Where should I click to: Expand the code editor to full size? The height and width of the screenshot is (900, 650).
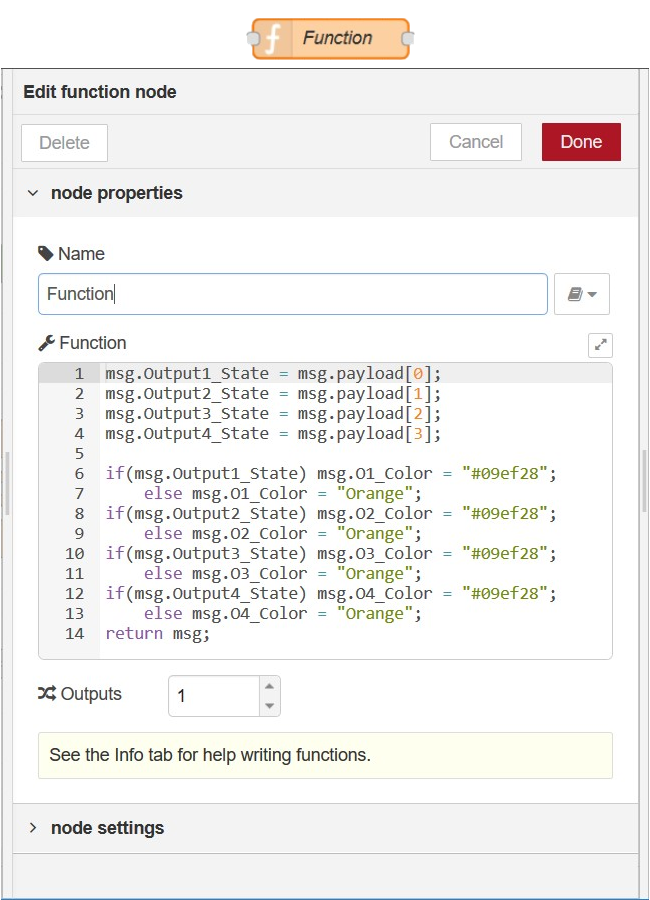pyautogui.click(x=600, y=345)
